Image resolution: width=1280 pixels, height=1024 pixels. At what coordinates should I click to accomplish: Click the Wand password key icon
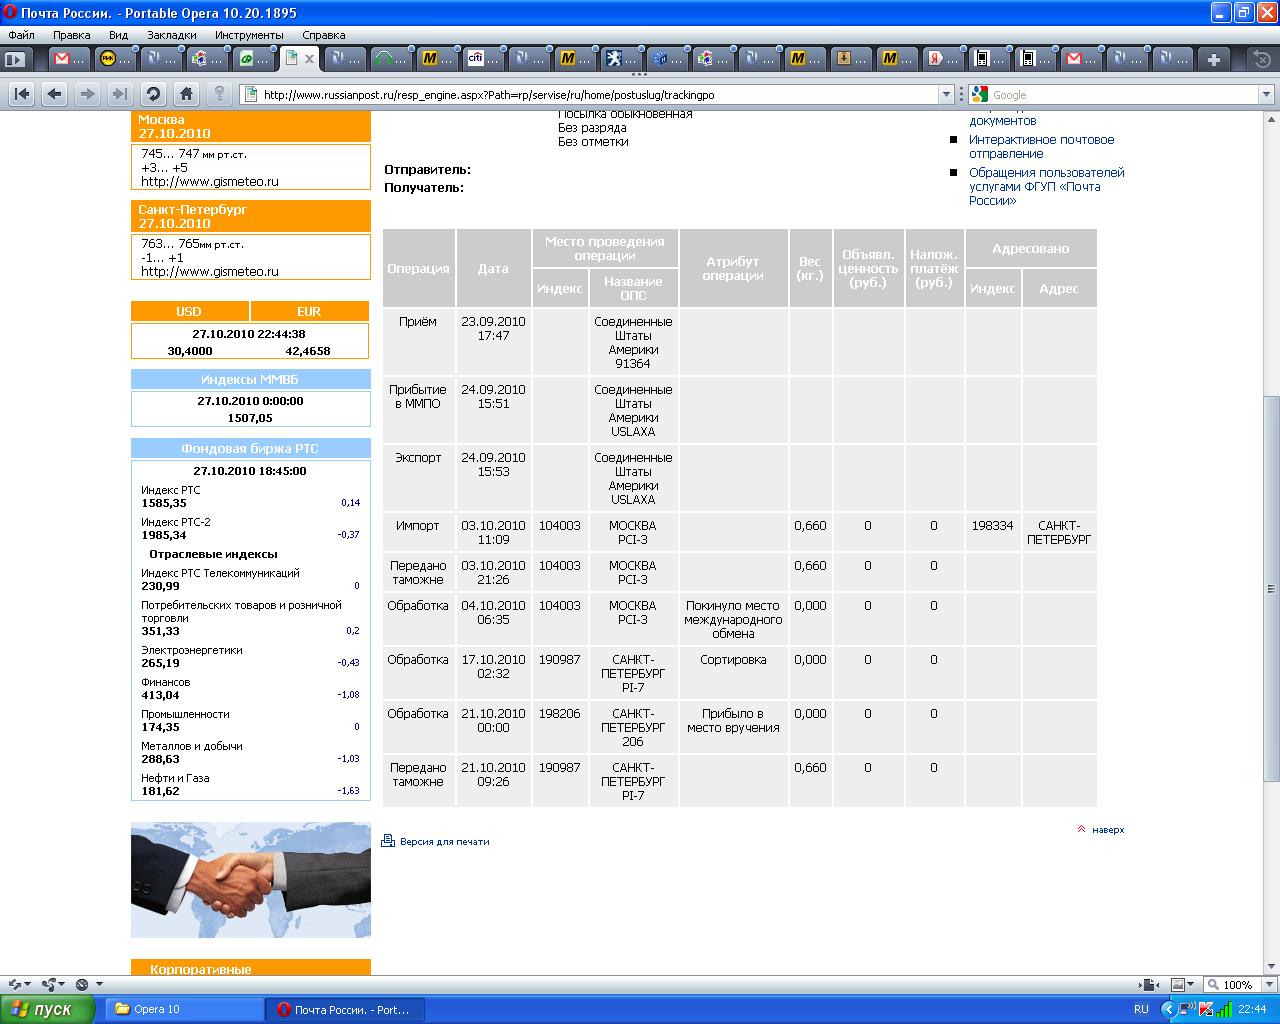[x=219, y=94]
